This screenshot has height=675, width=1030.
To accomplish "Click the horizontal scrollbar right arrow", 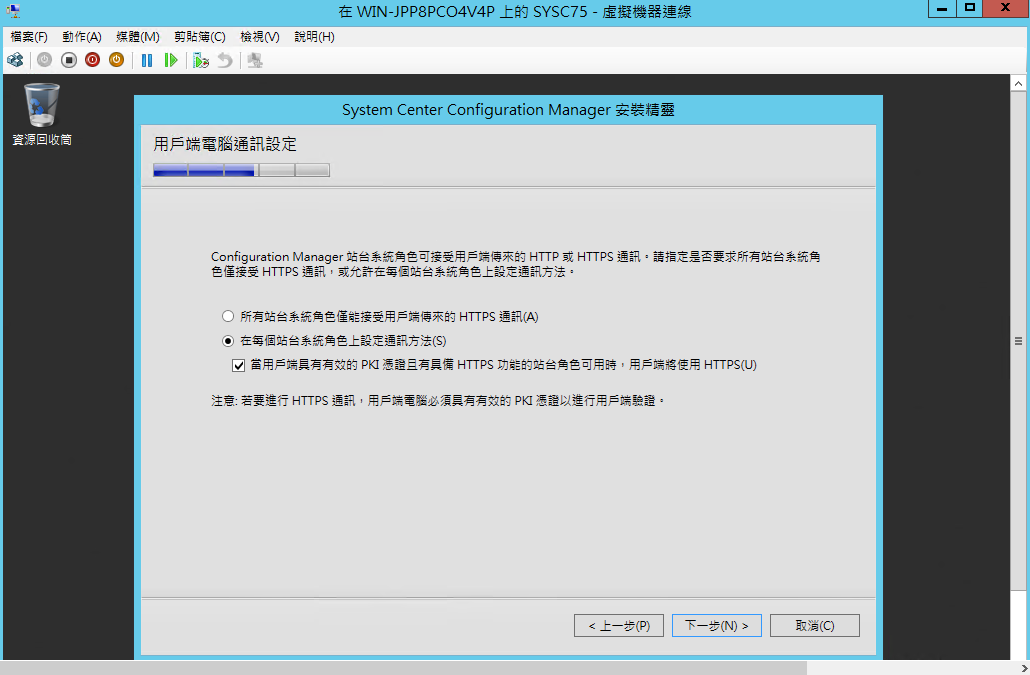I will click(1023, 668).
